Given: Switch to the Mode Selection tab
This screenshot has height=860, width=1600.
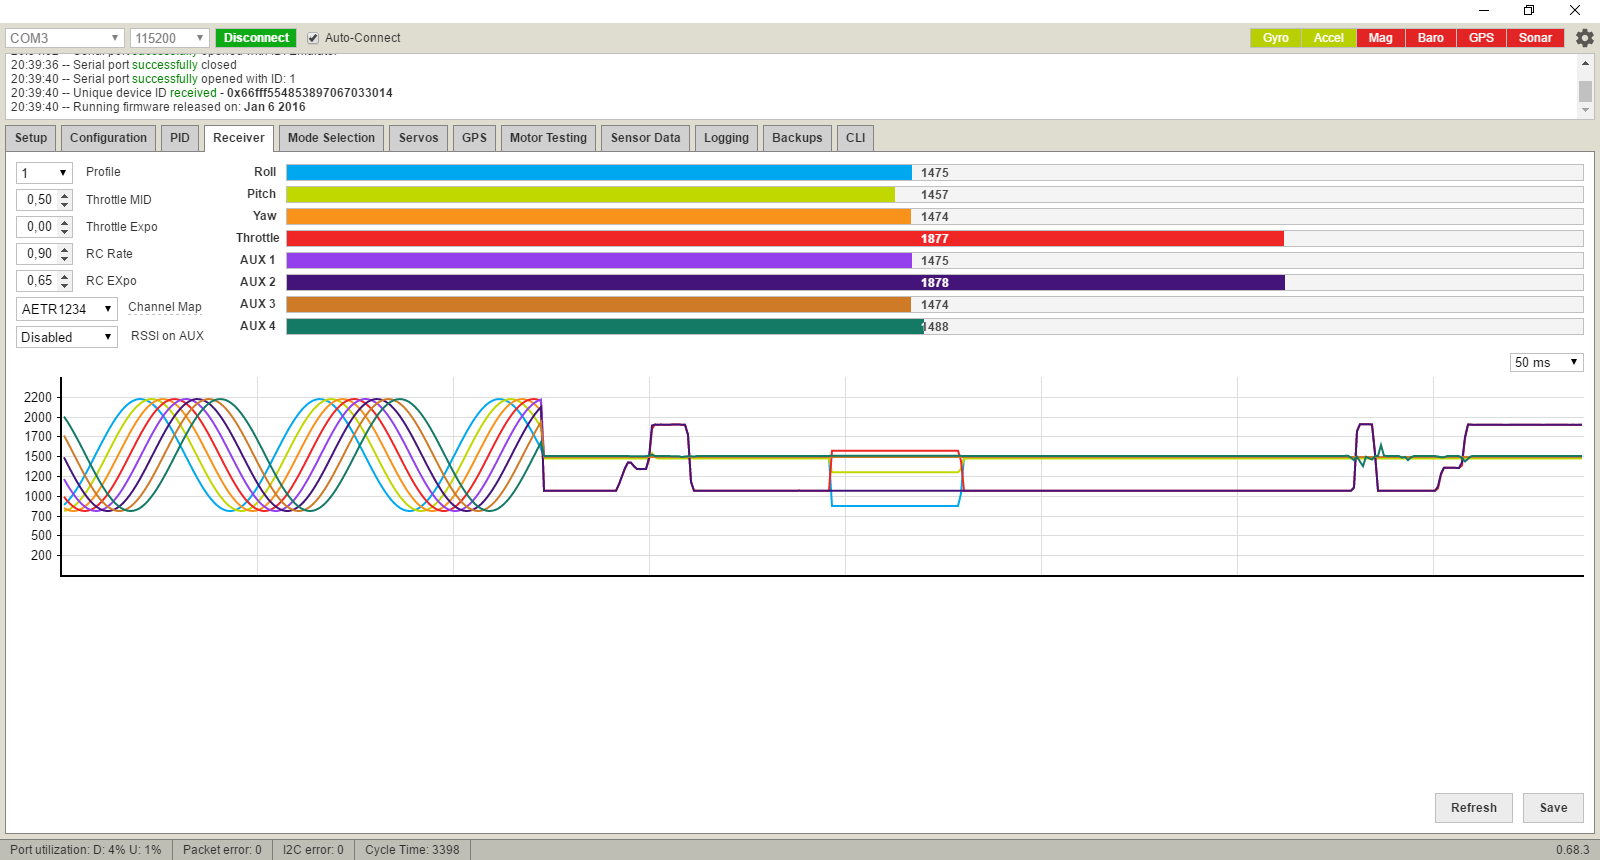Looking at the screenshot, I should [x=331, y=138].
